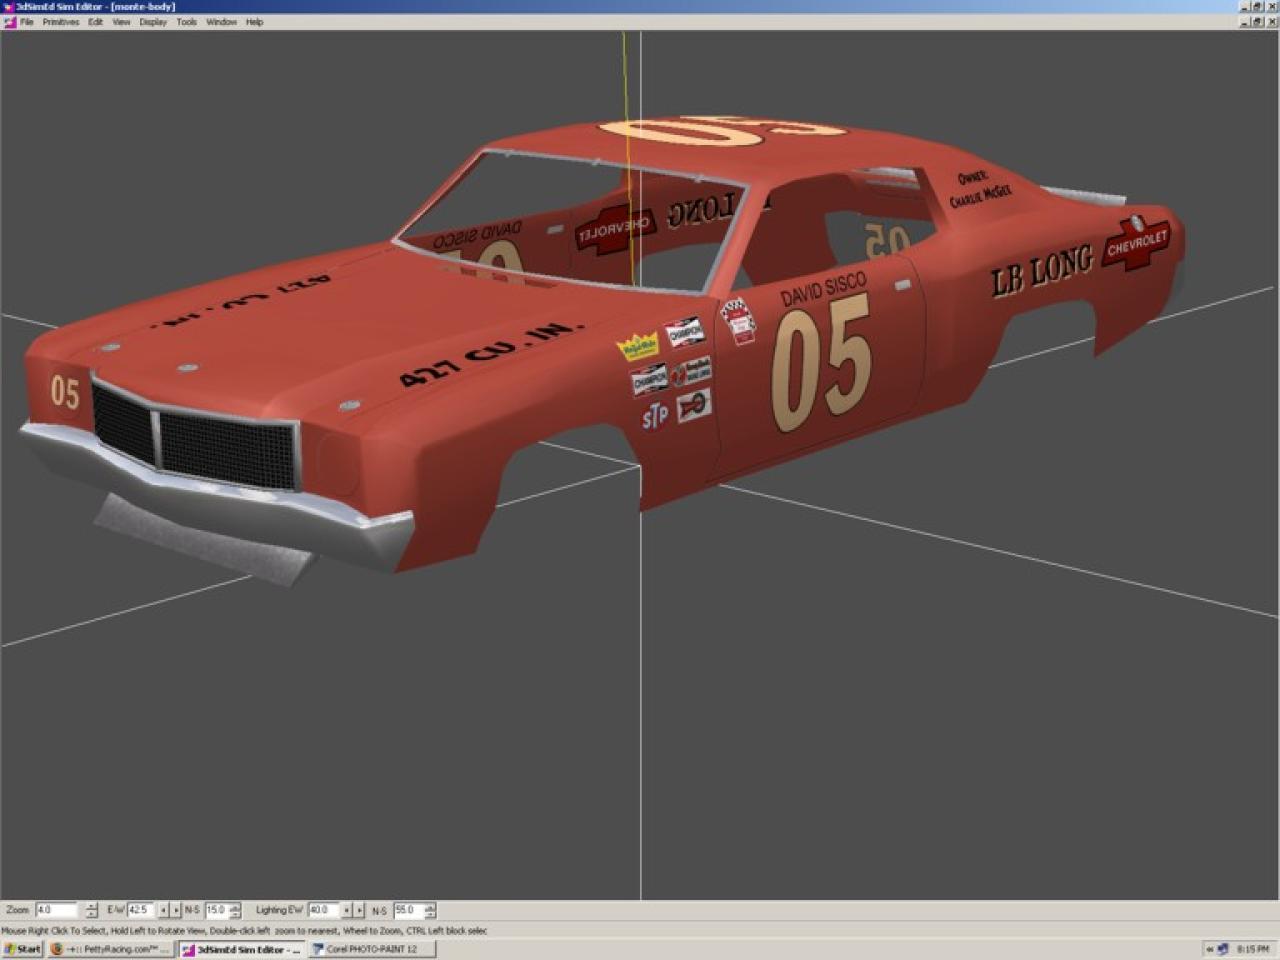Click the 3dSimEd document icon in menu bar

(10, 22)
